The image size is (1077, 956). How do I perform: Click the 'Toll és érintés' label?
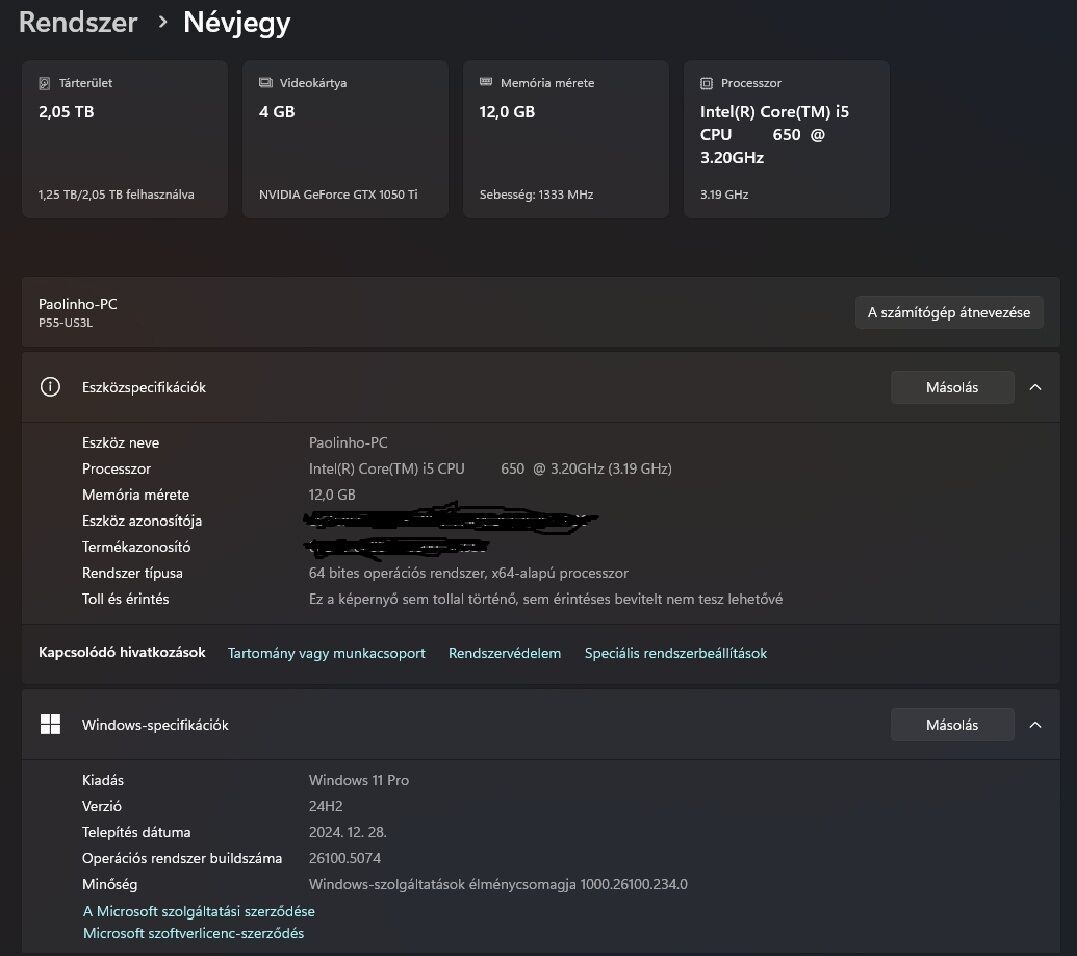point(125,599)
